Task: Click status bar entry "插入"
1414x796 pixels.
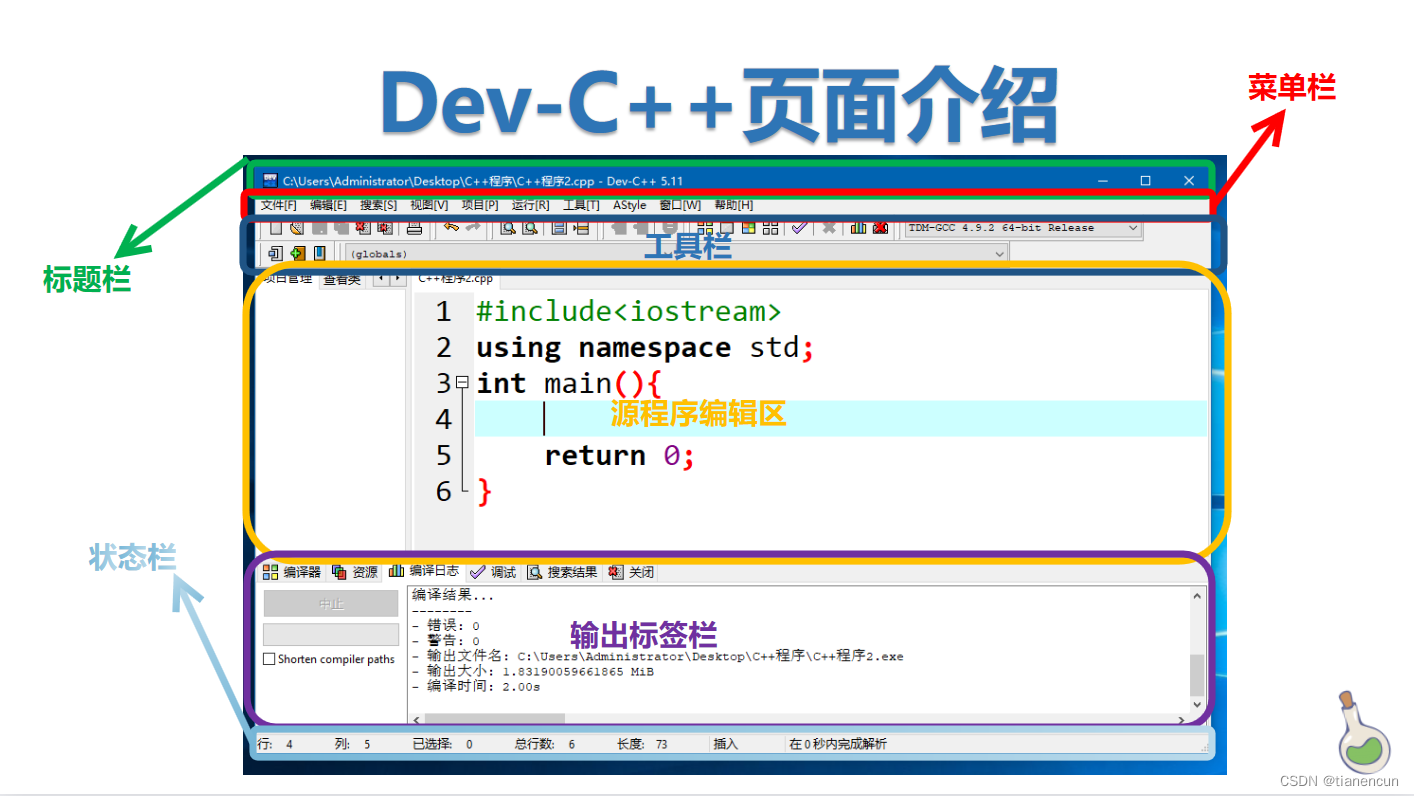Action: (725, 744)
